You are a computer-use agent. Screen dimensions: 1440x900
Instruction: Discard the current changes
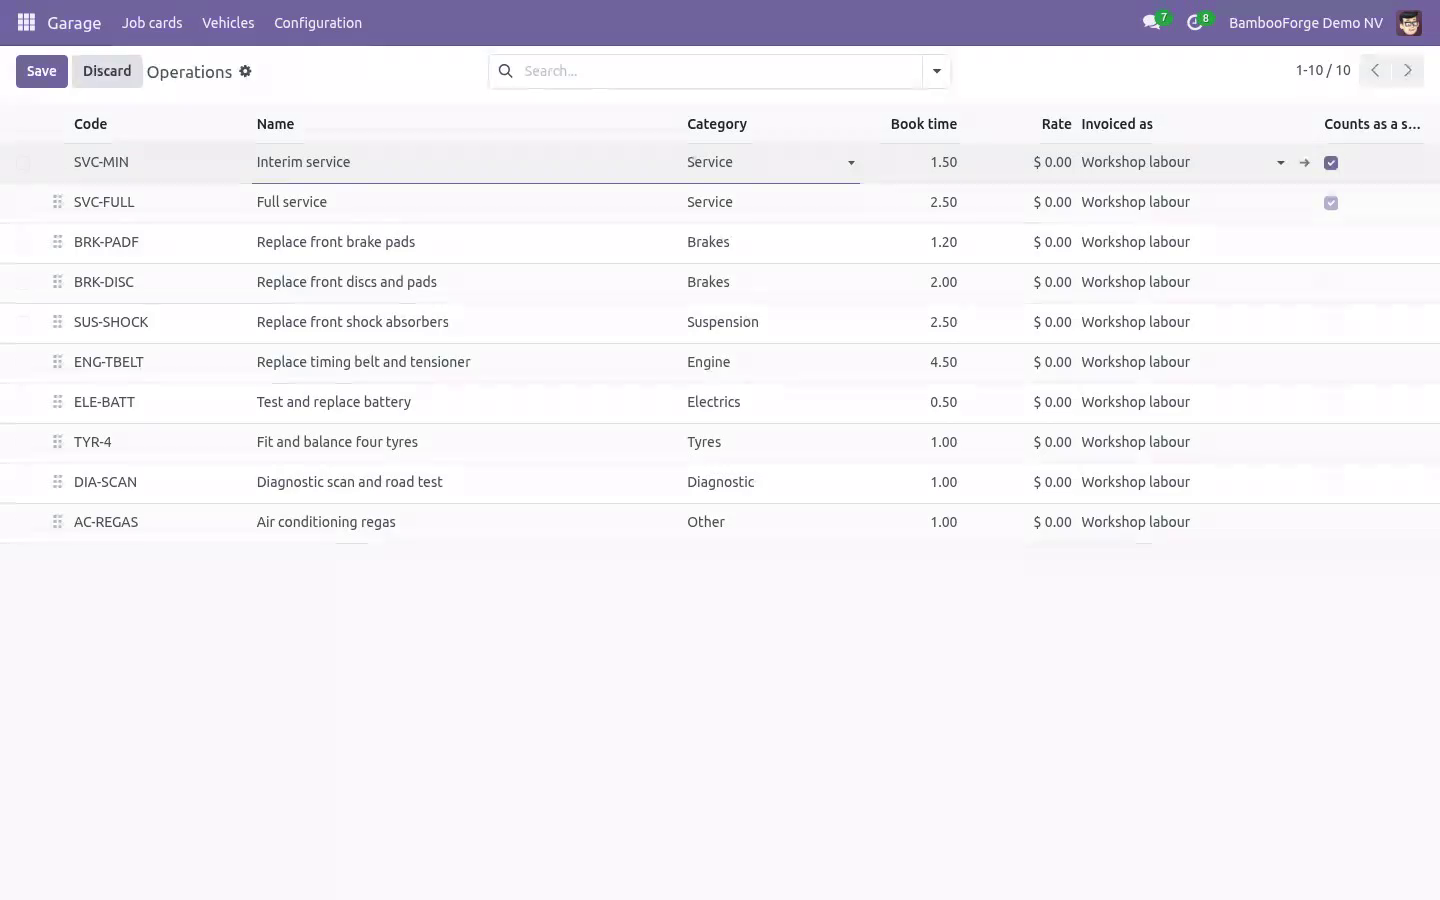point(107,71)
